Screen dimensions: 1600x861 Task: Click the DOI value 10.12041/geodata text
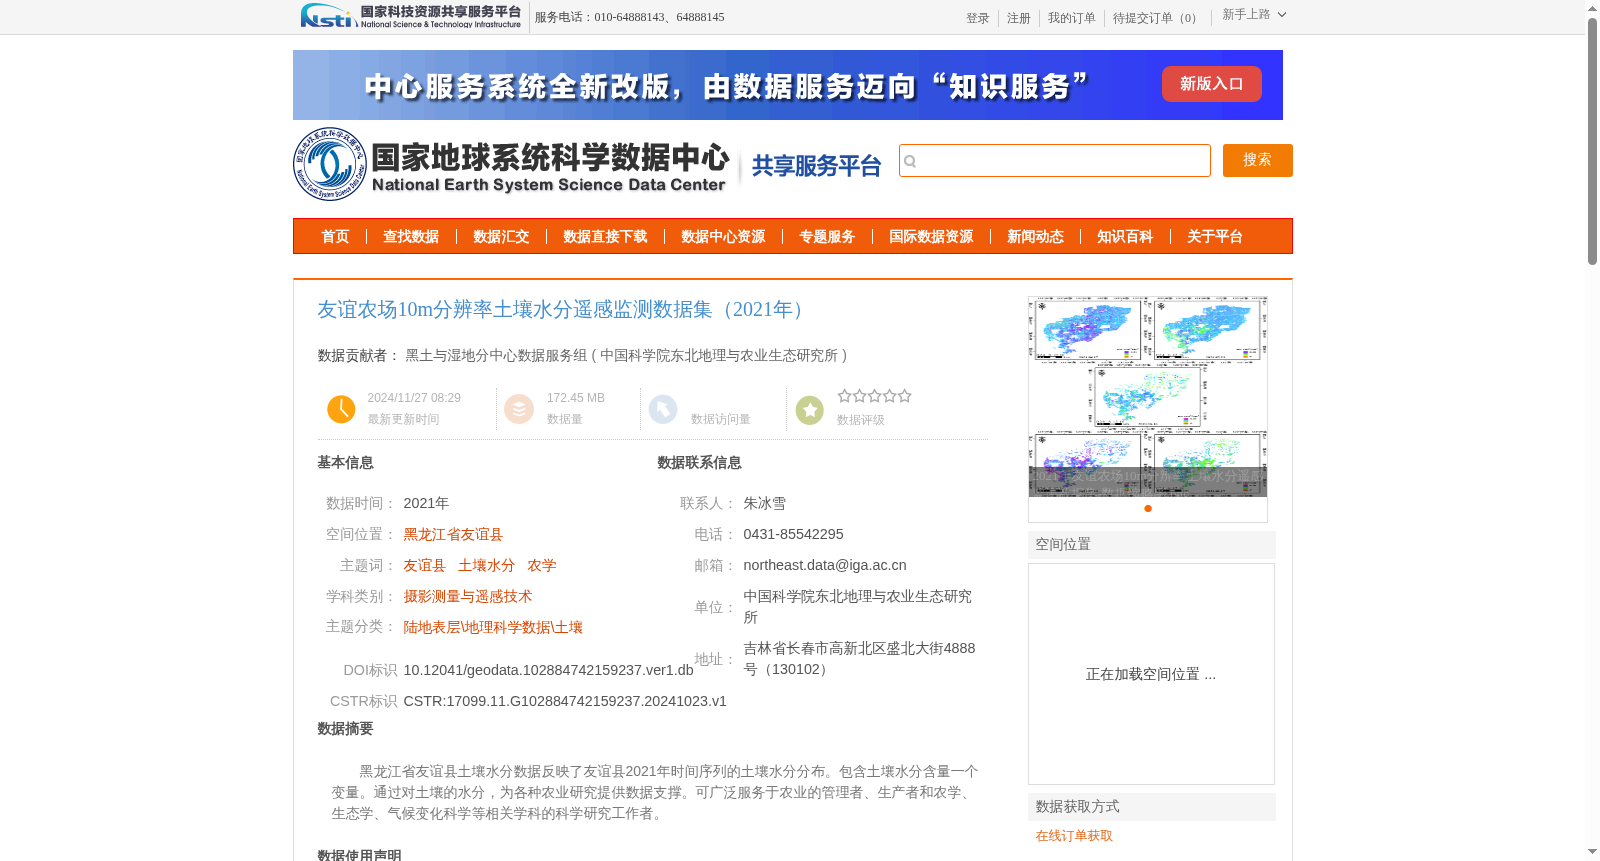(548, 671)
